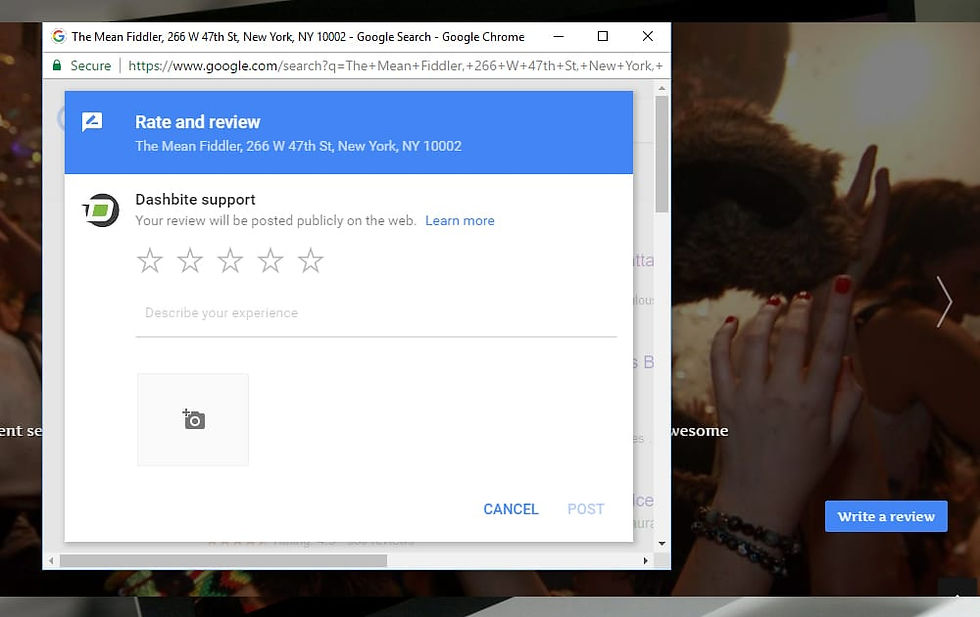
Task: Add a photo with the camera icon
Action: click(193, 419)
